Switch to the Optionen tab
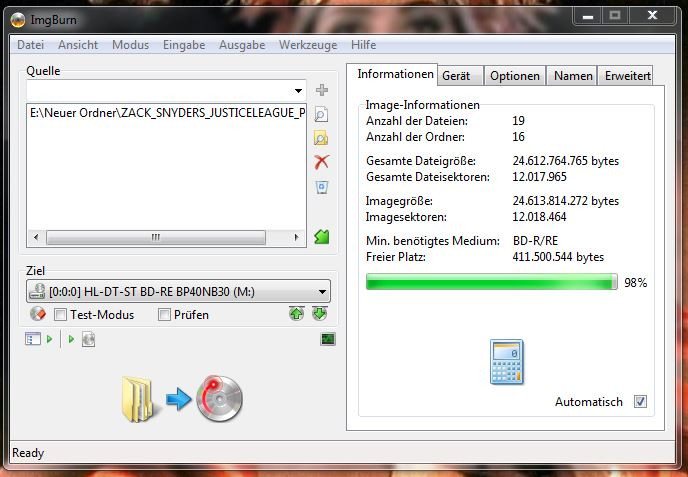This screenshot has height=477, width=688. tap(515, 76)
